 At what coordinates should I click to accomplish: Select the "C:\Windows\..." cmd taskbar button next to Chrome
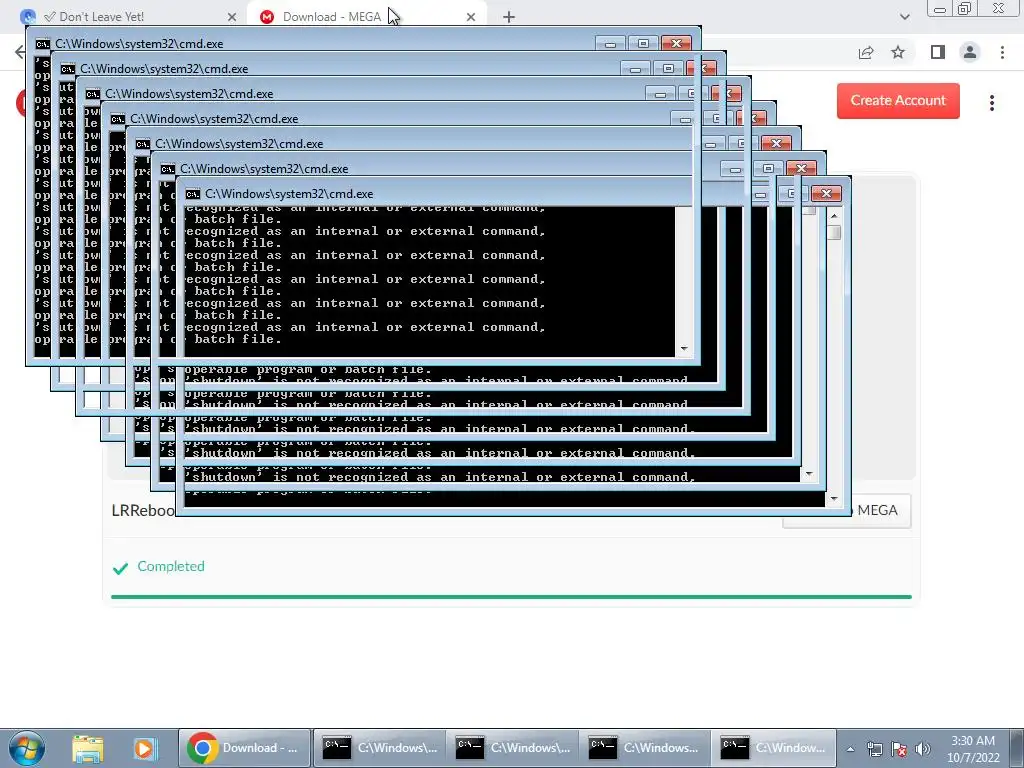tap(378, 748)
